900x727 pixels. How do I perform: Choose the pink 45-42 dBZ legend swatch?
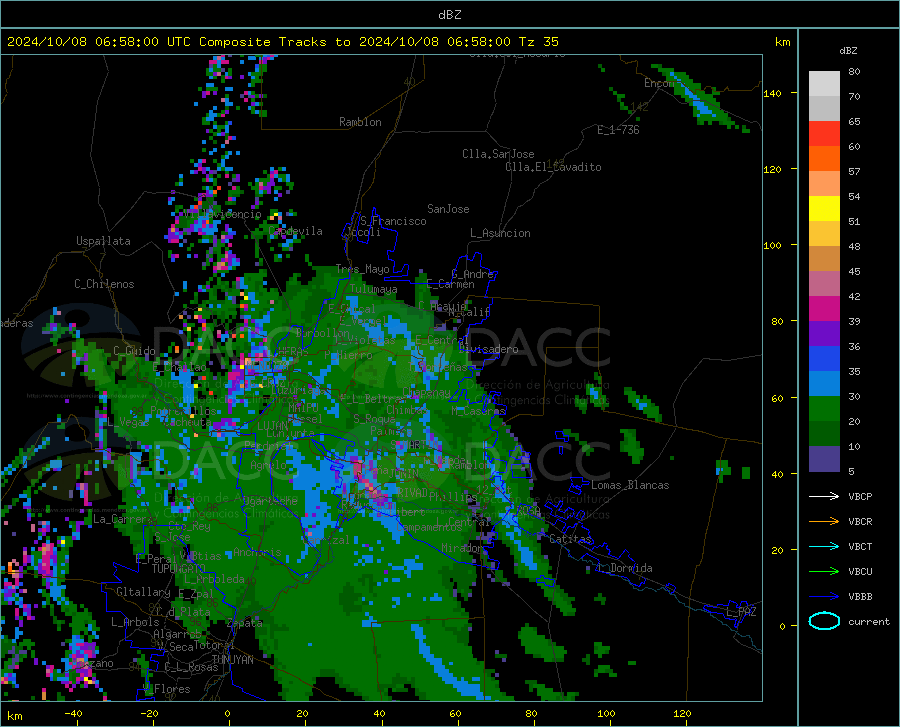(x=824, y=284)
